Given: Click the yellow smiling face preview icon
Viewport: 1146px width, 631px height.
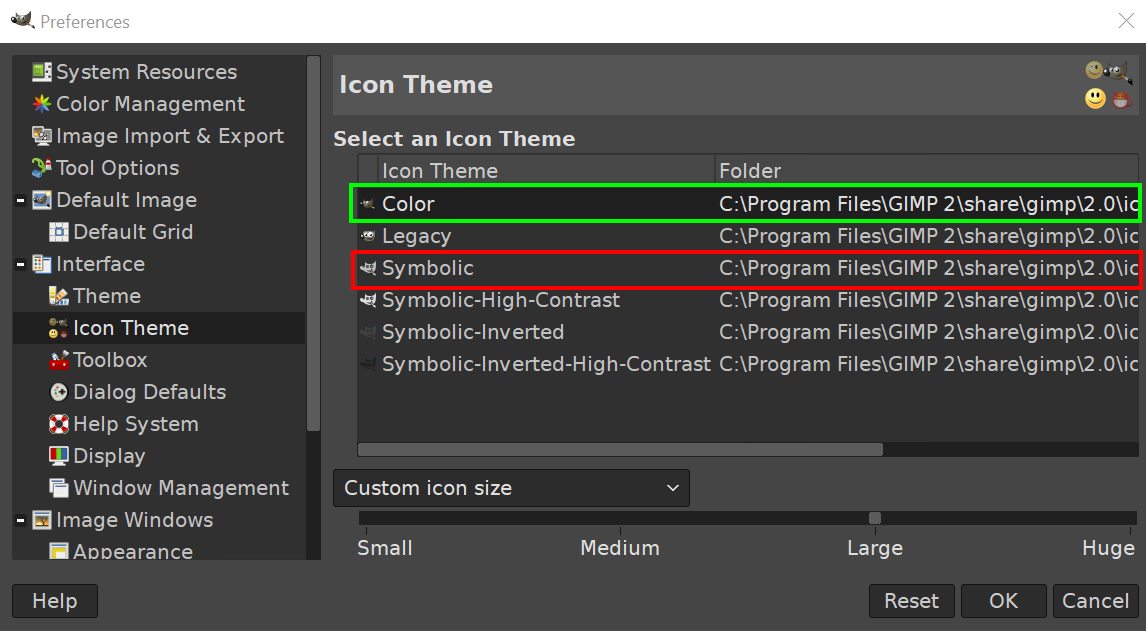Looking at the screenshot, I should (x=1095, y=99).
